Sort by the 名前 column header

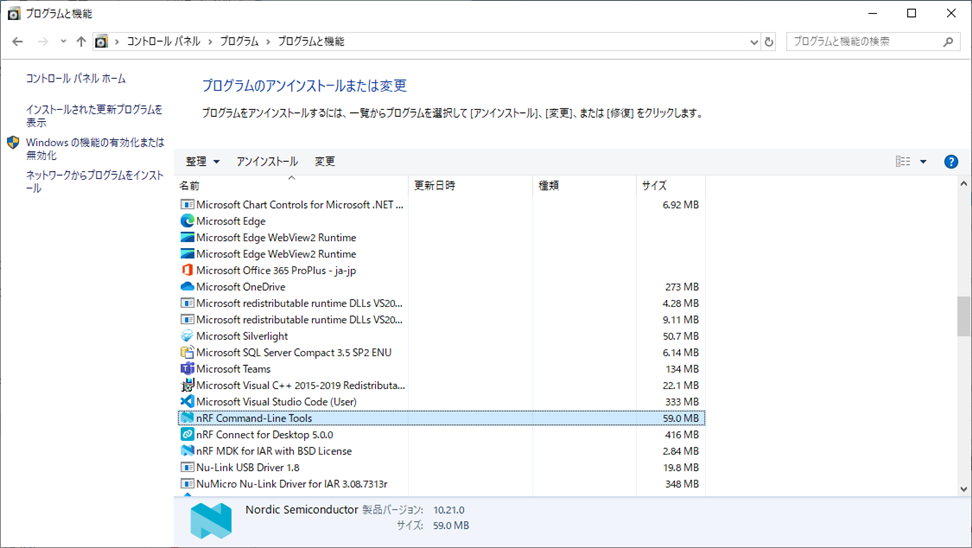click(292, 185)
